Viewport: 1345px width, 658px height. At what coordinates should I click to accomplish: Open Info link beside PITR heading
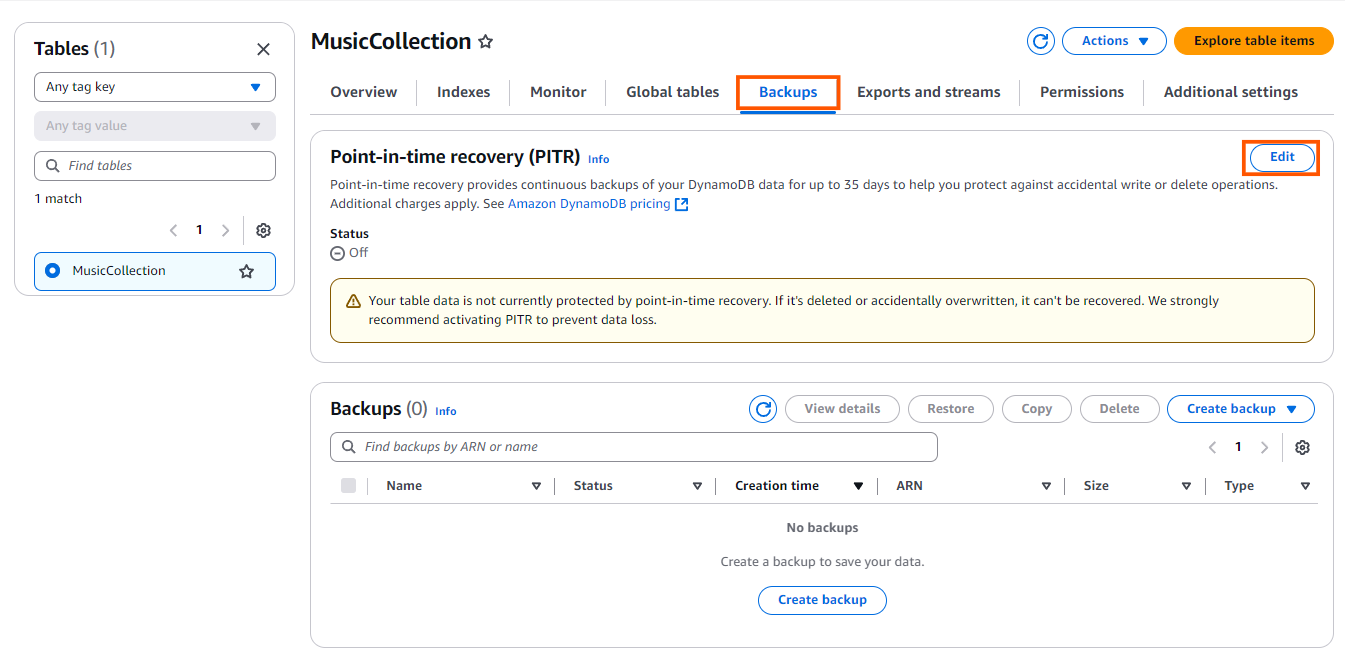click(x=599, y=160)
